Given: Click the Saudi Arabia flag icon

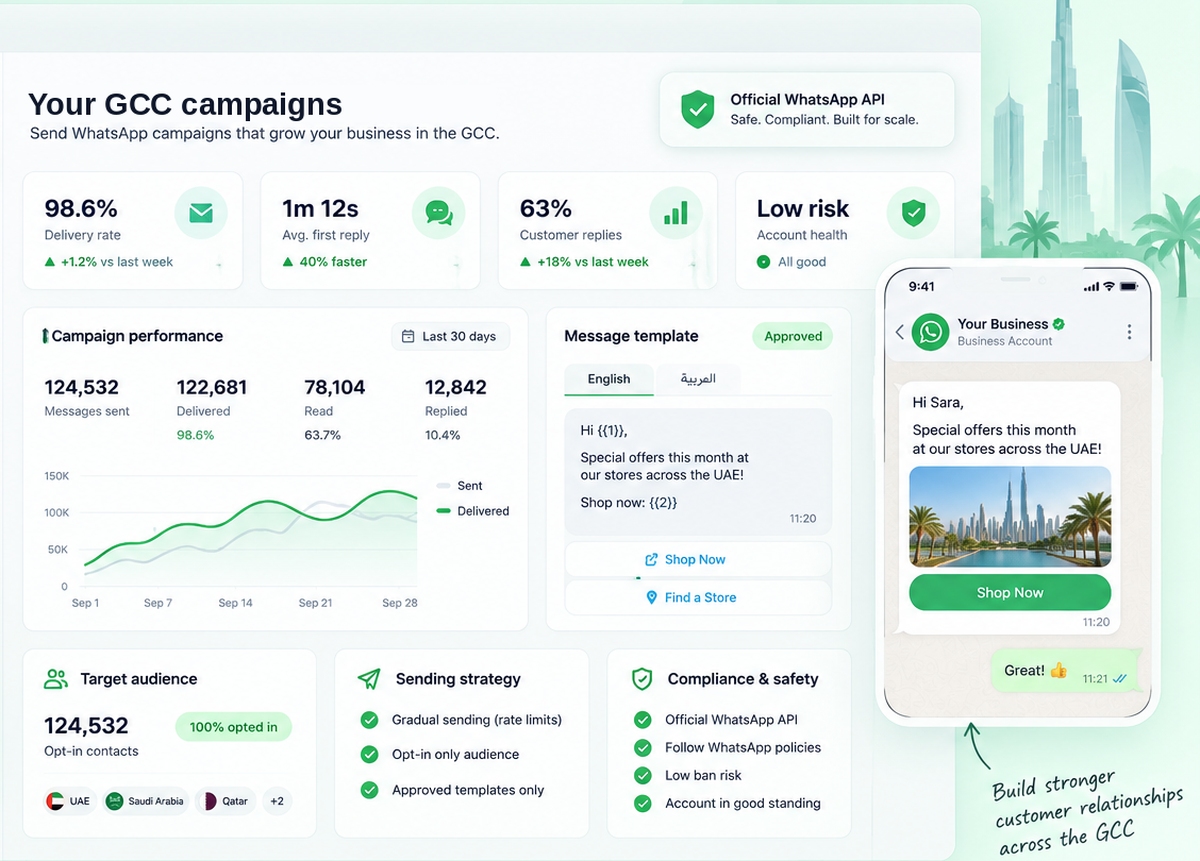Looking at the screenshot, I should (x=114, y=801).
